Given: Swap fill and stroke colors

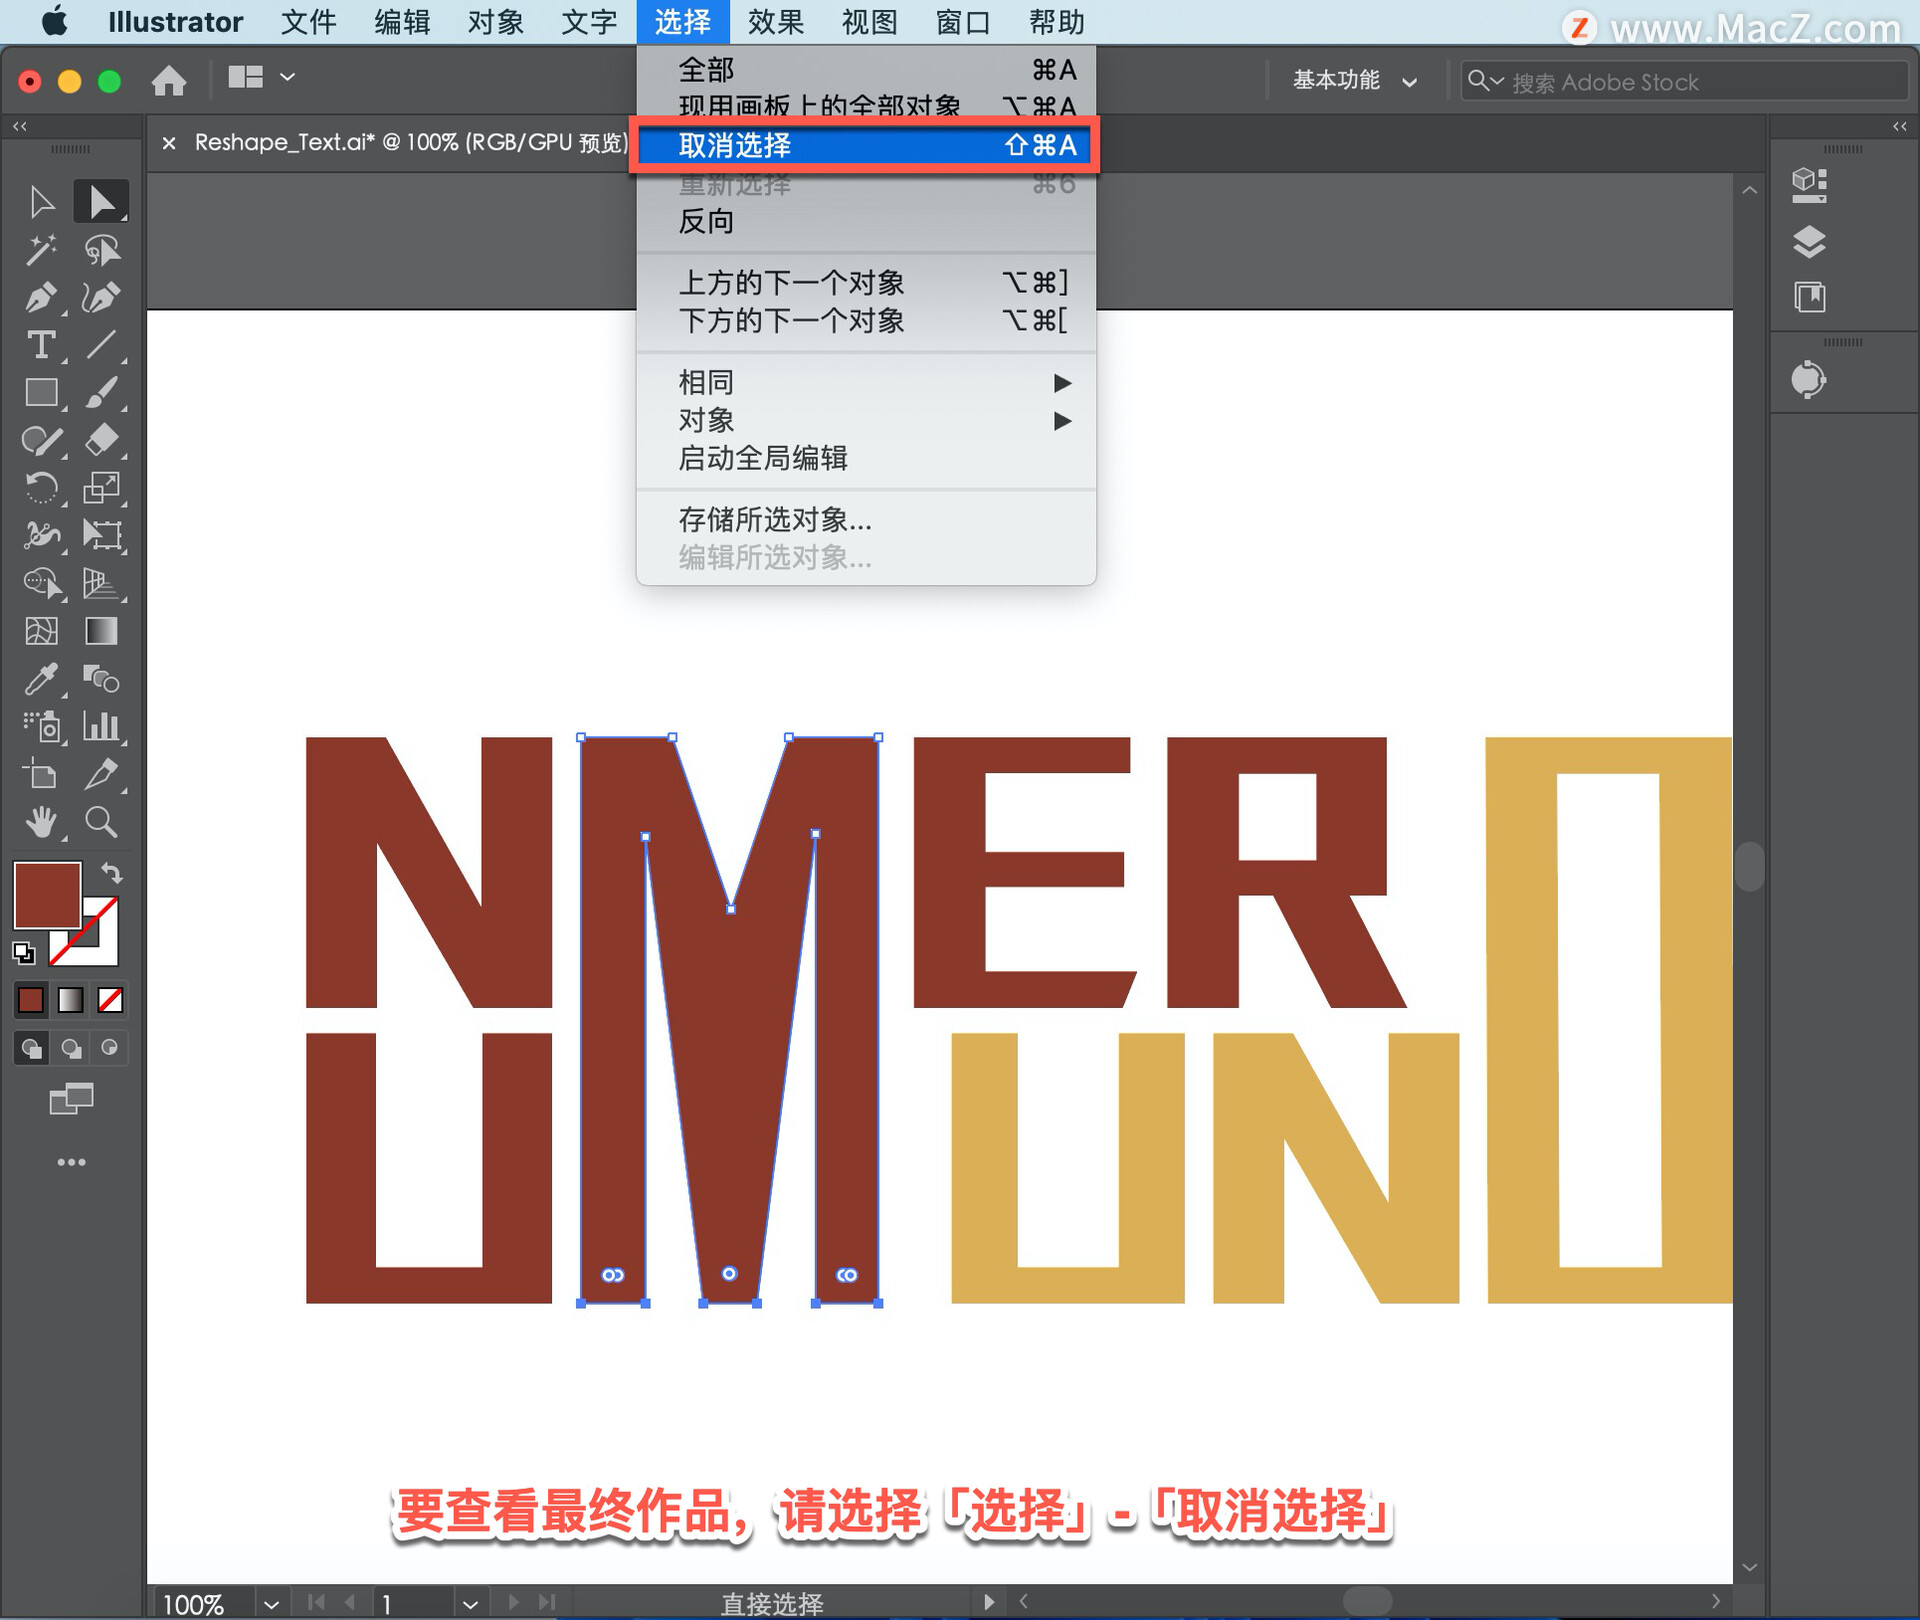Looking at the screenshot, I should [x=112, y=873].
